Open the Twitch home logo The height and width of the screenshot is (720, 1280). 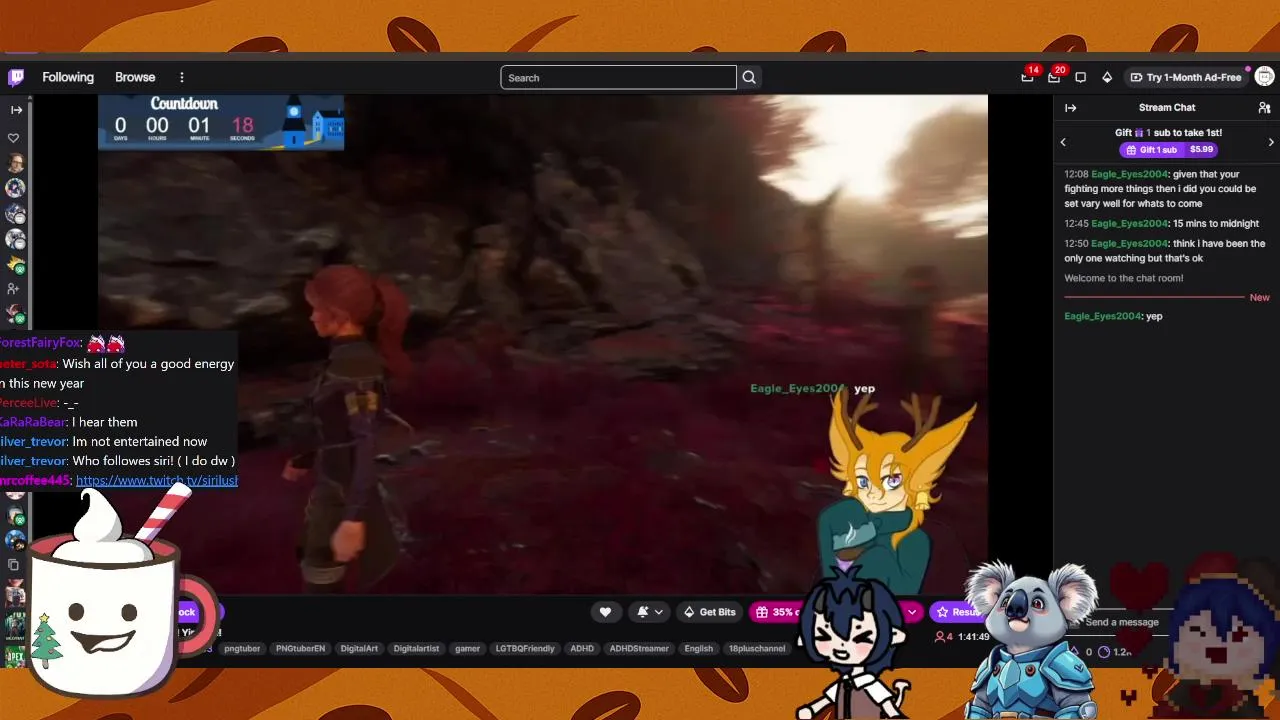16,77
